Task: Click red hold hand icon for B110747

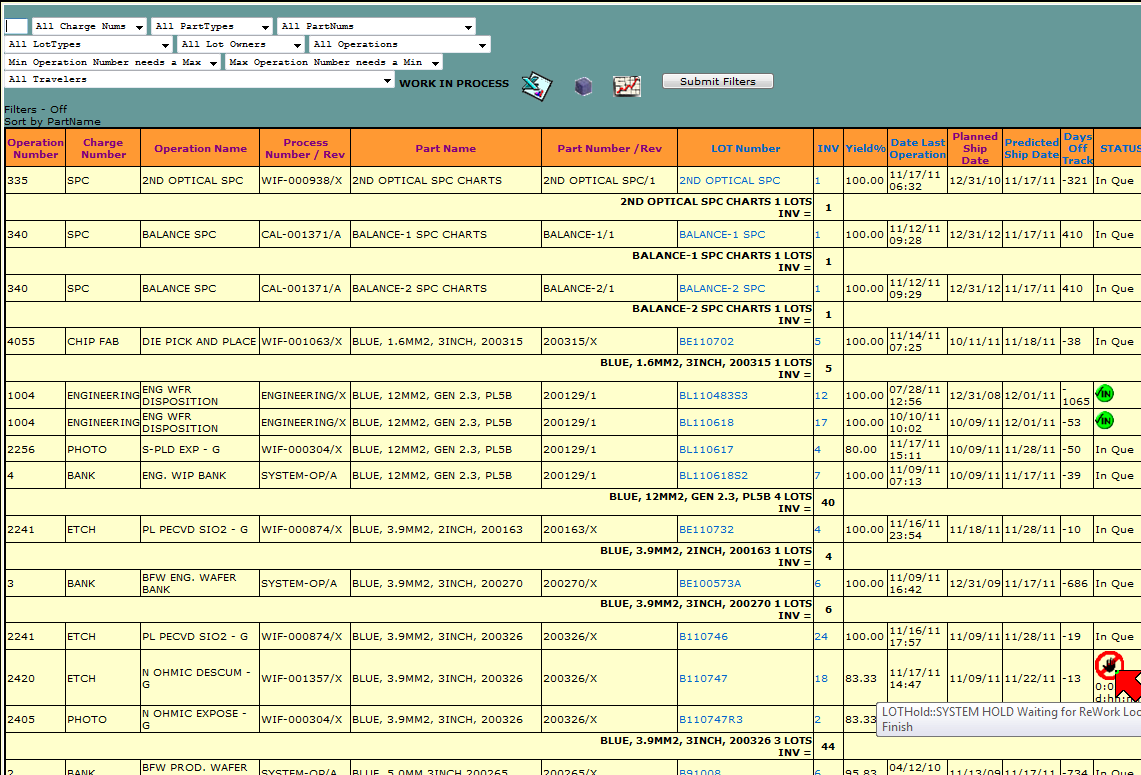Action: coord(1108,664)
